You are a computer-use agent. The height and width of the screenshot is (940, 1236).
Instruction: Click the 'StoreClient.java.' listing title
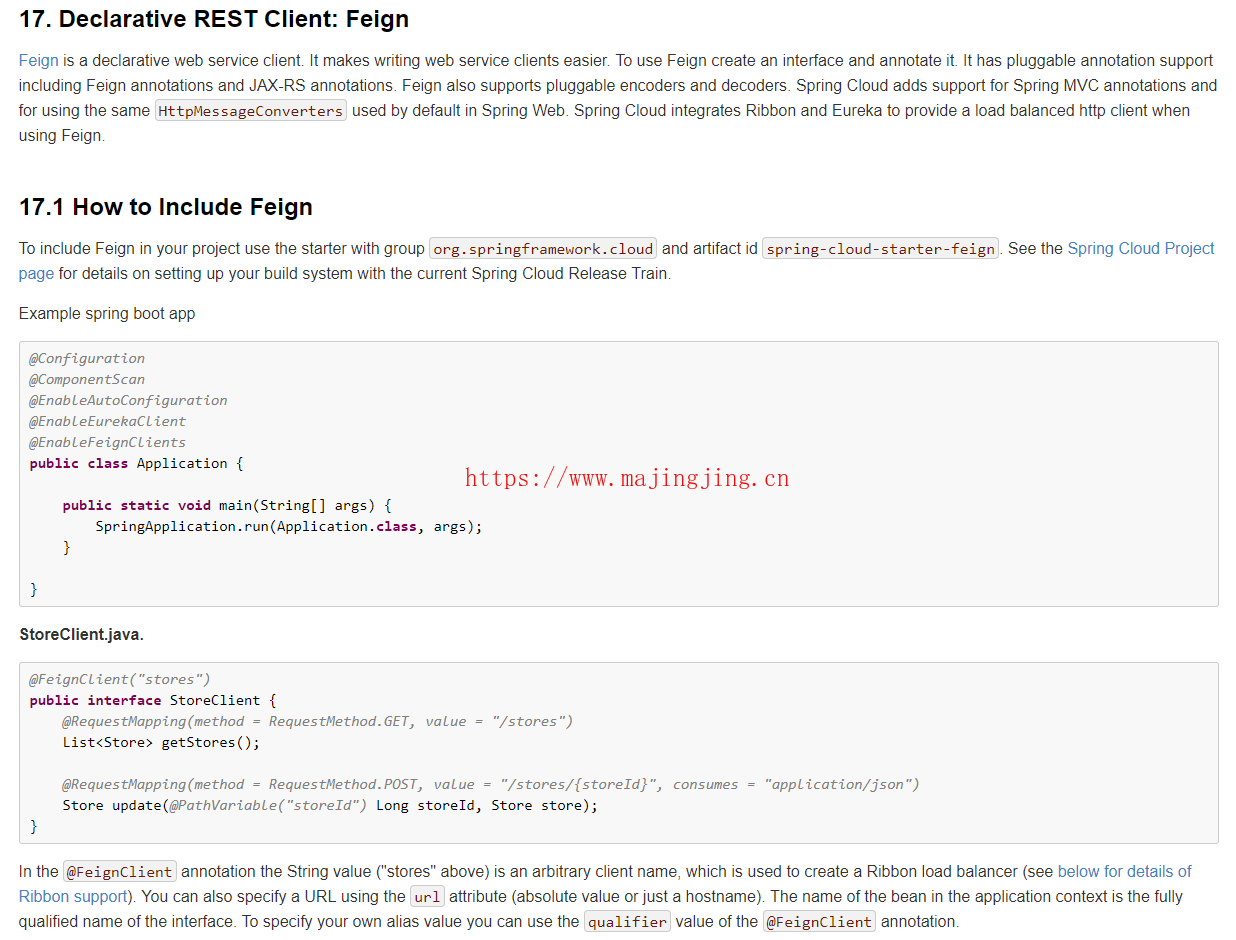pos(82,635)
